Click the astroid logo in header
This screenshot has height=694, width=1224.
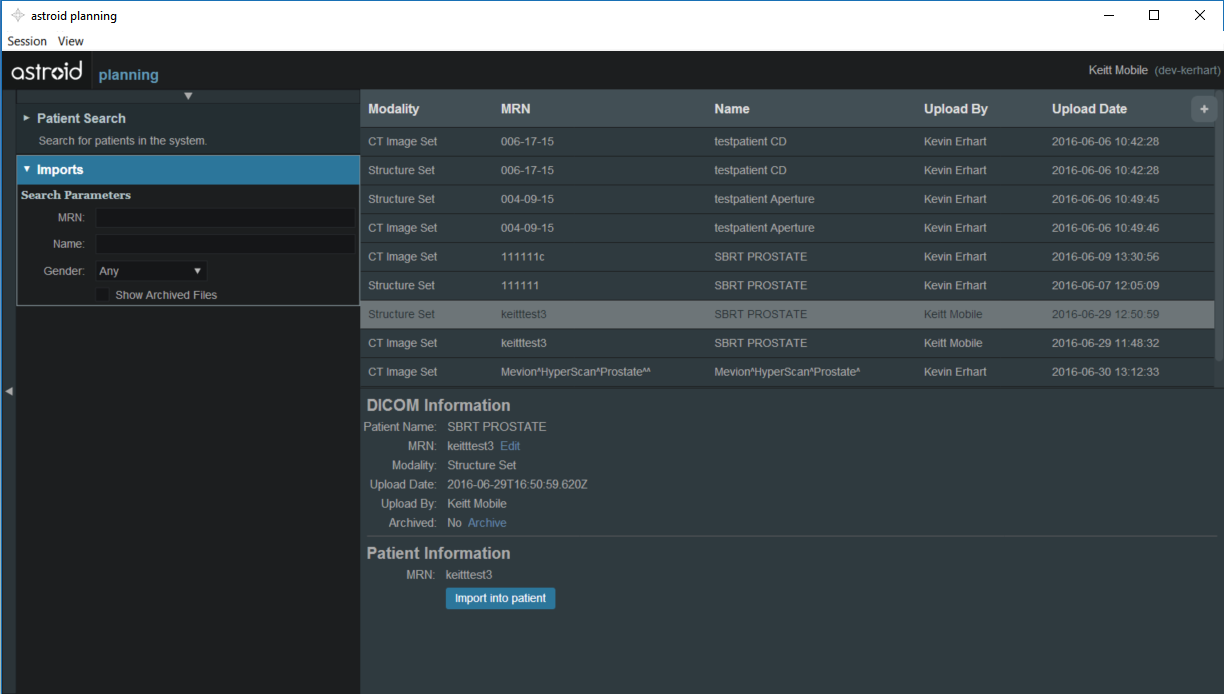(x=47, y=73)
